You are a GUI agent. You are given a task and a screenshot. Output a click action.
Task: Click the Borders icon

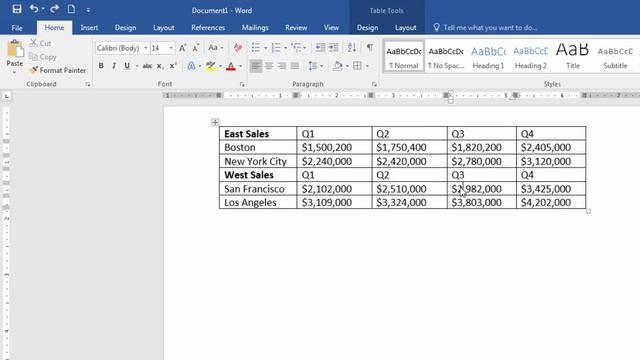coord(357,66)
